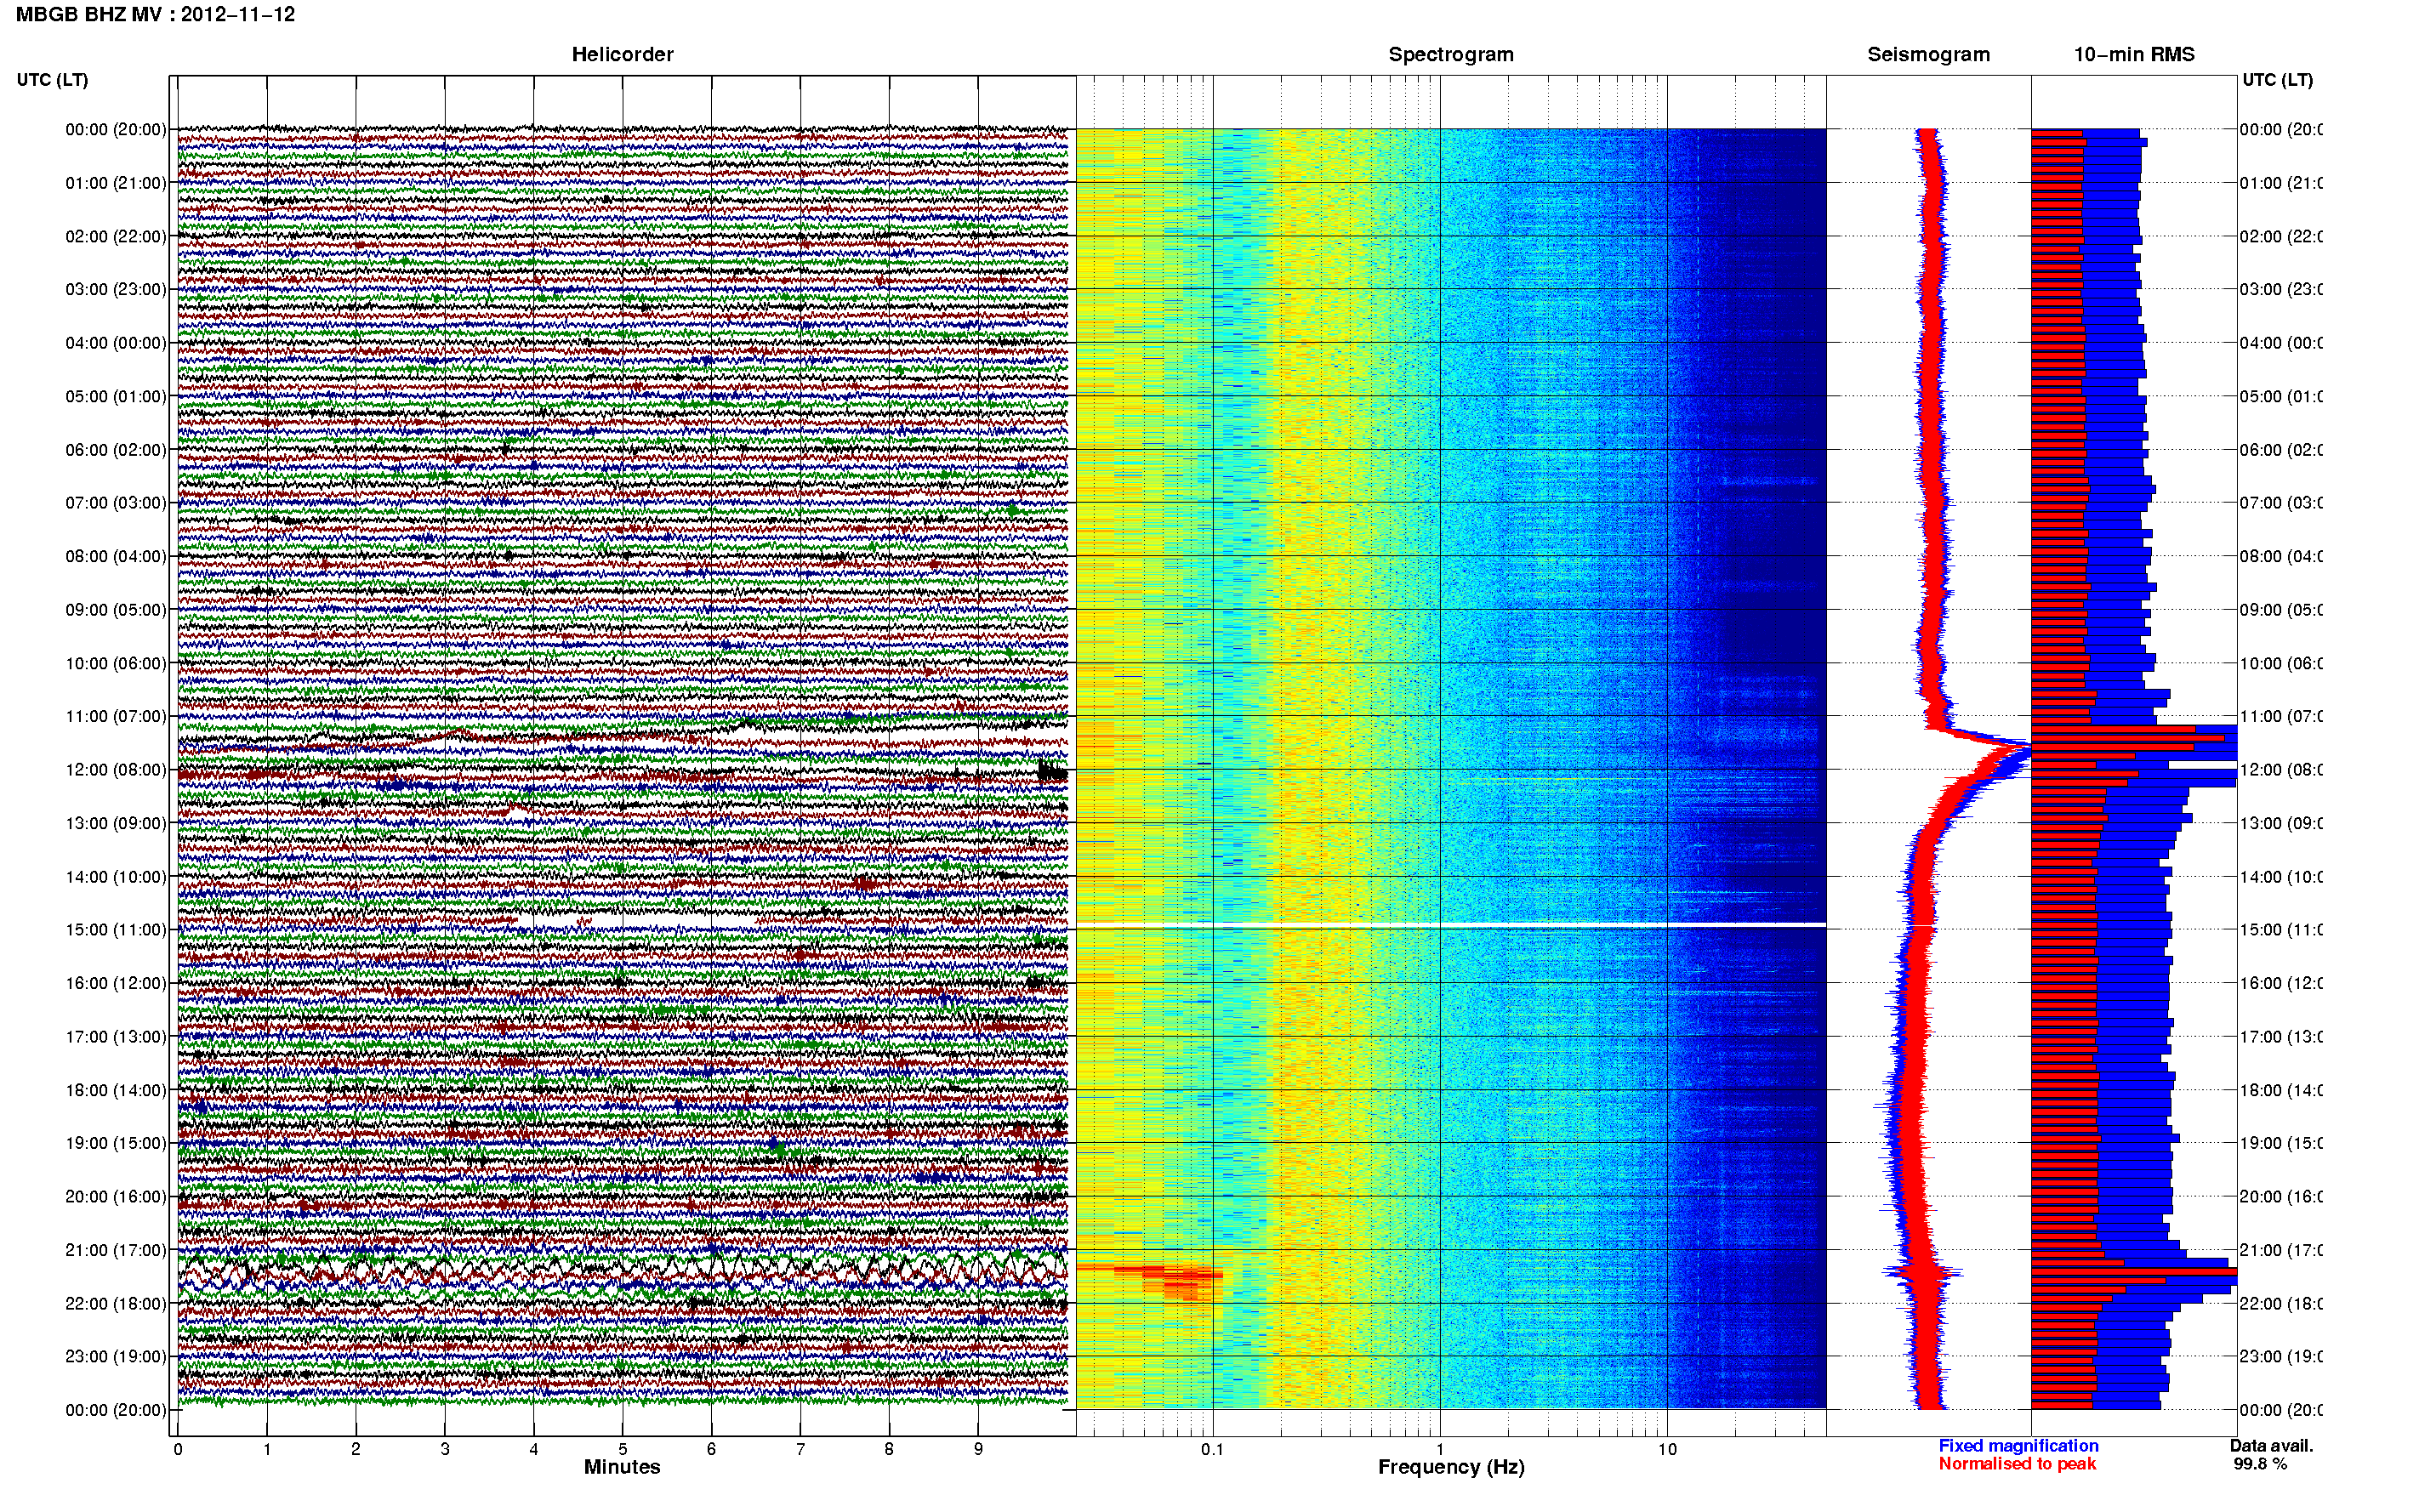
Task: Click the '2' tick on Minutes axis
Action: click(x=356, y=1449)
